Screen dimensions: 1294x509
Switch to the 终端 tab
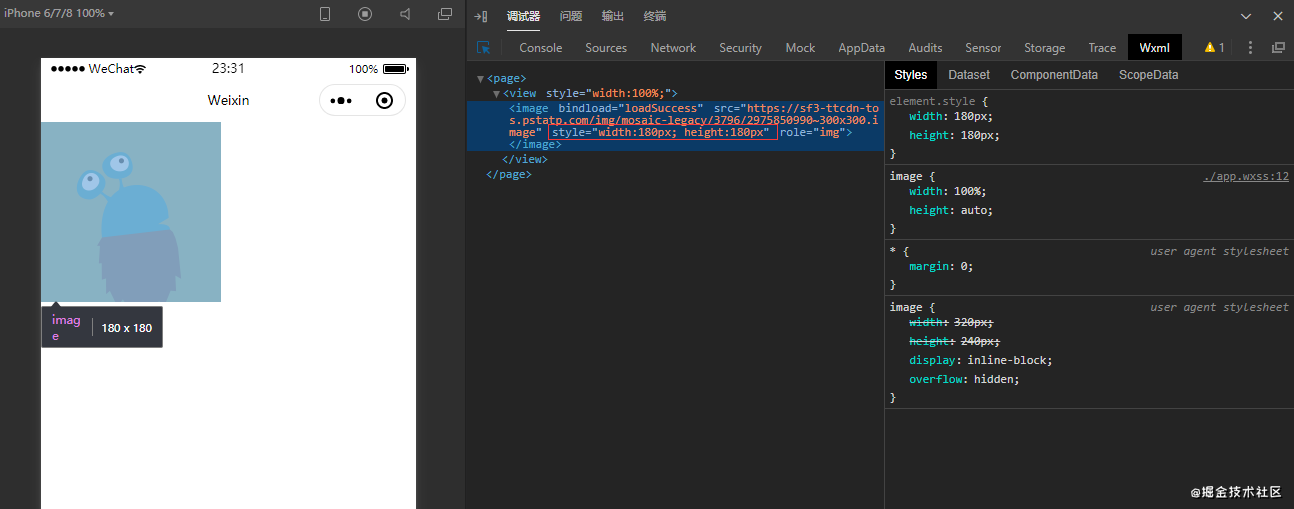click(x=655, y=16)
